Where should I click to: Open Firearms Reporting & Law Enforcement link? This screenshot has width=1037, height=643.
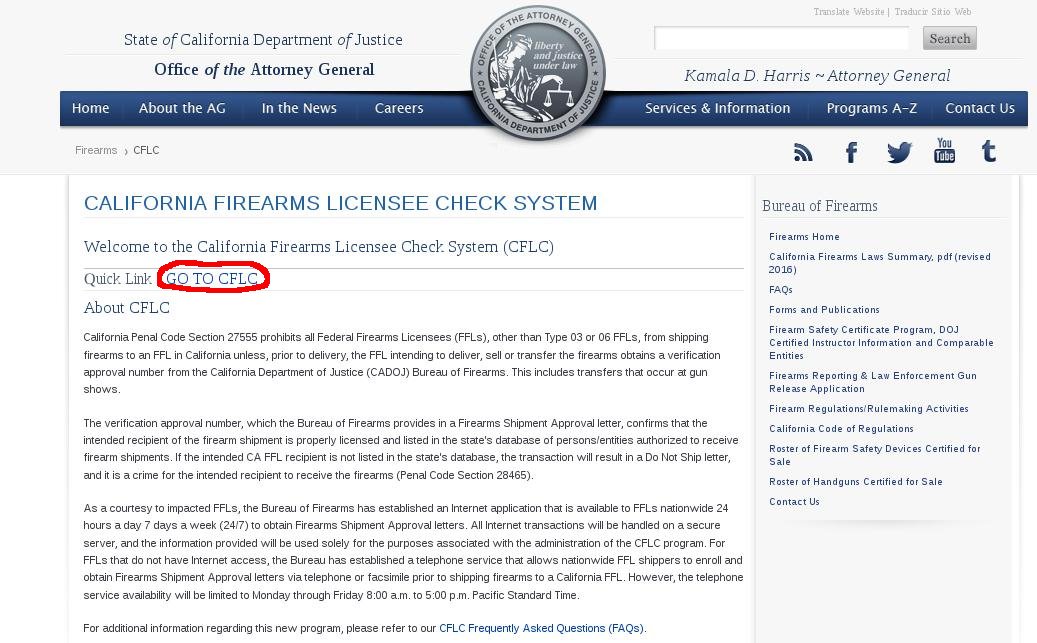[873, 382]
